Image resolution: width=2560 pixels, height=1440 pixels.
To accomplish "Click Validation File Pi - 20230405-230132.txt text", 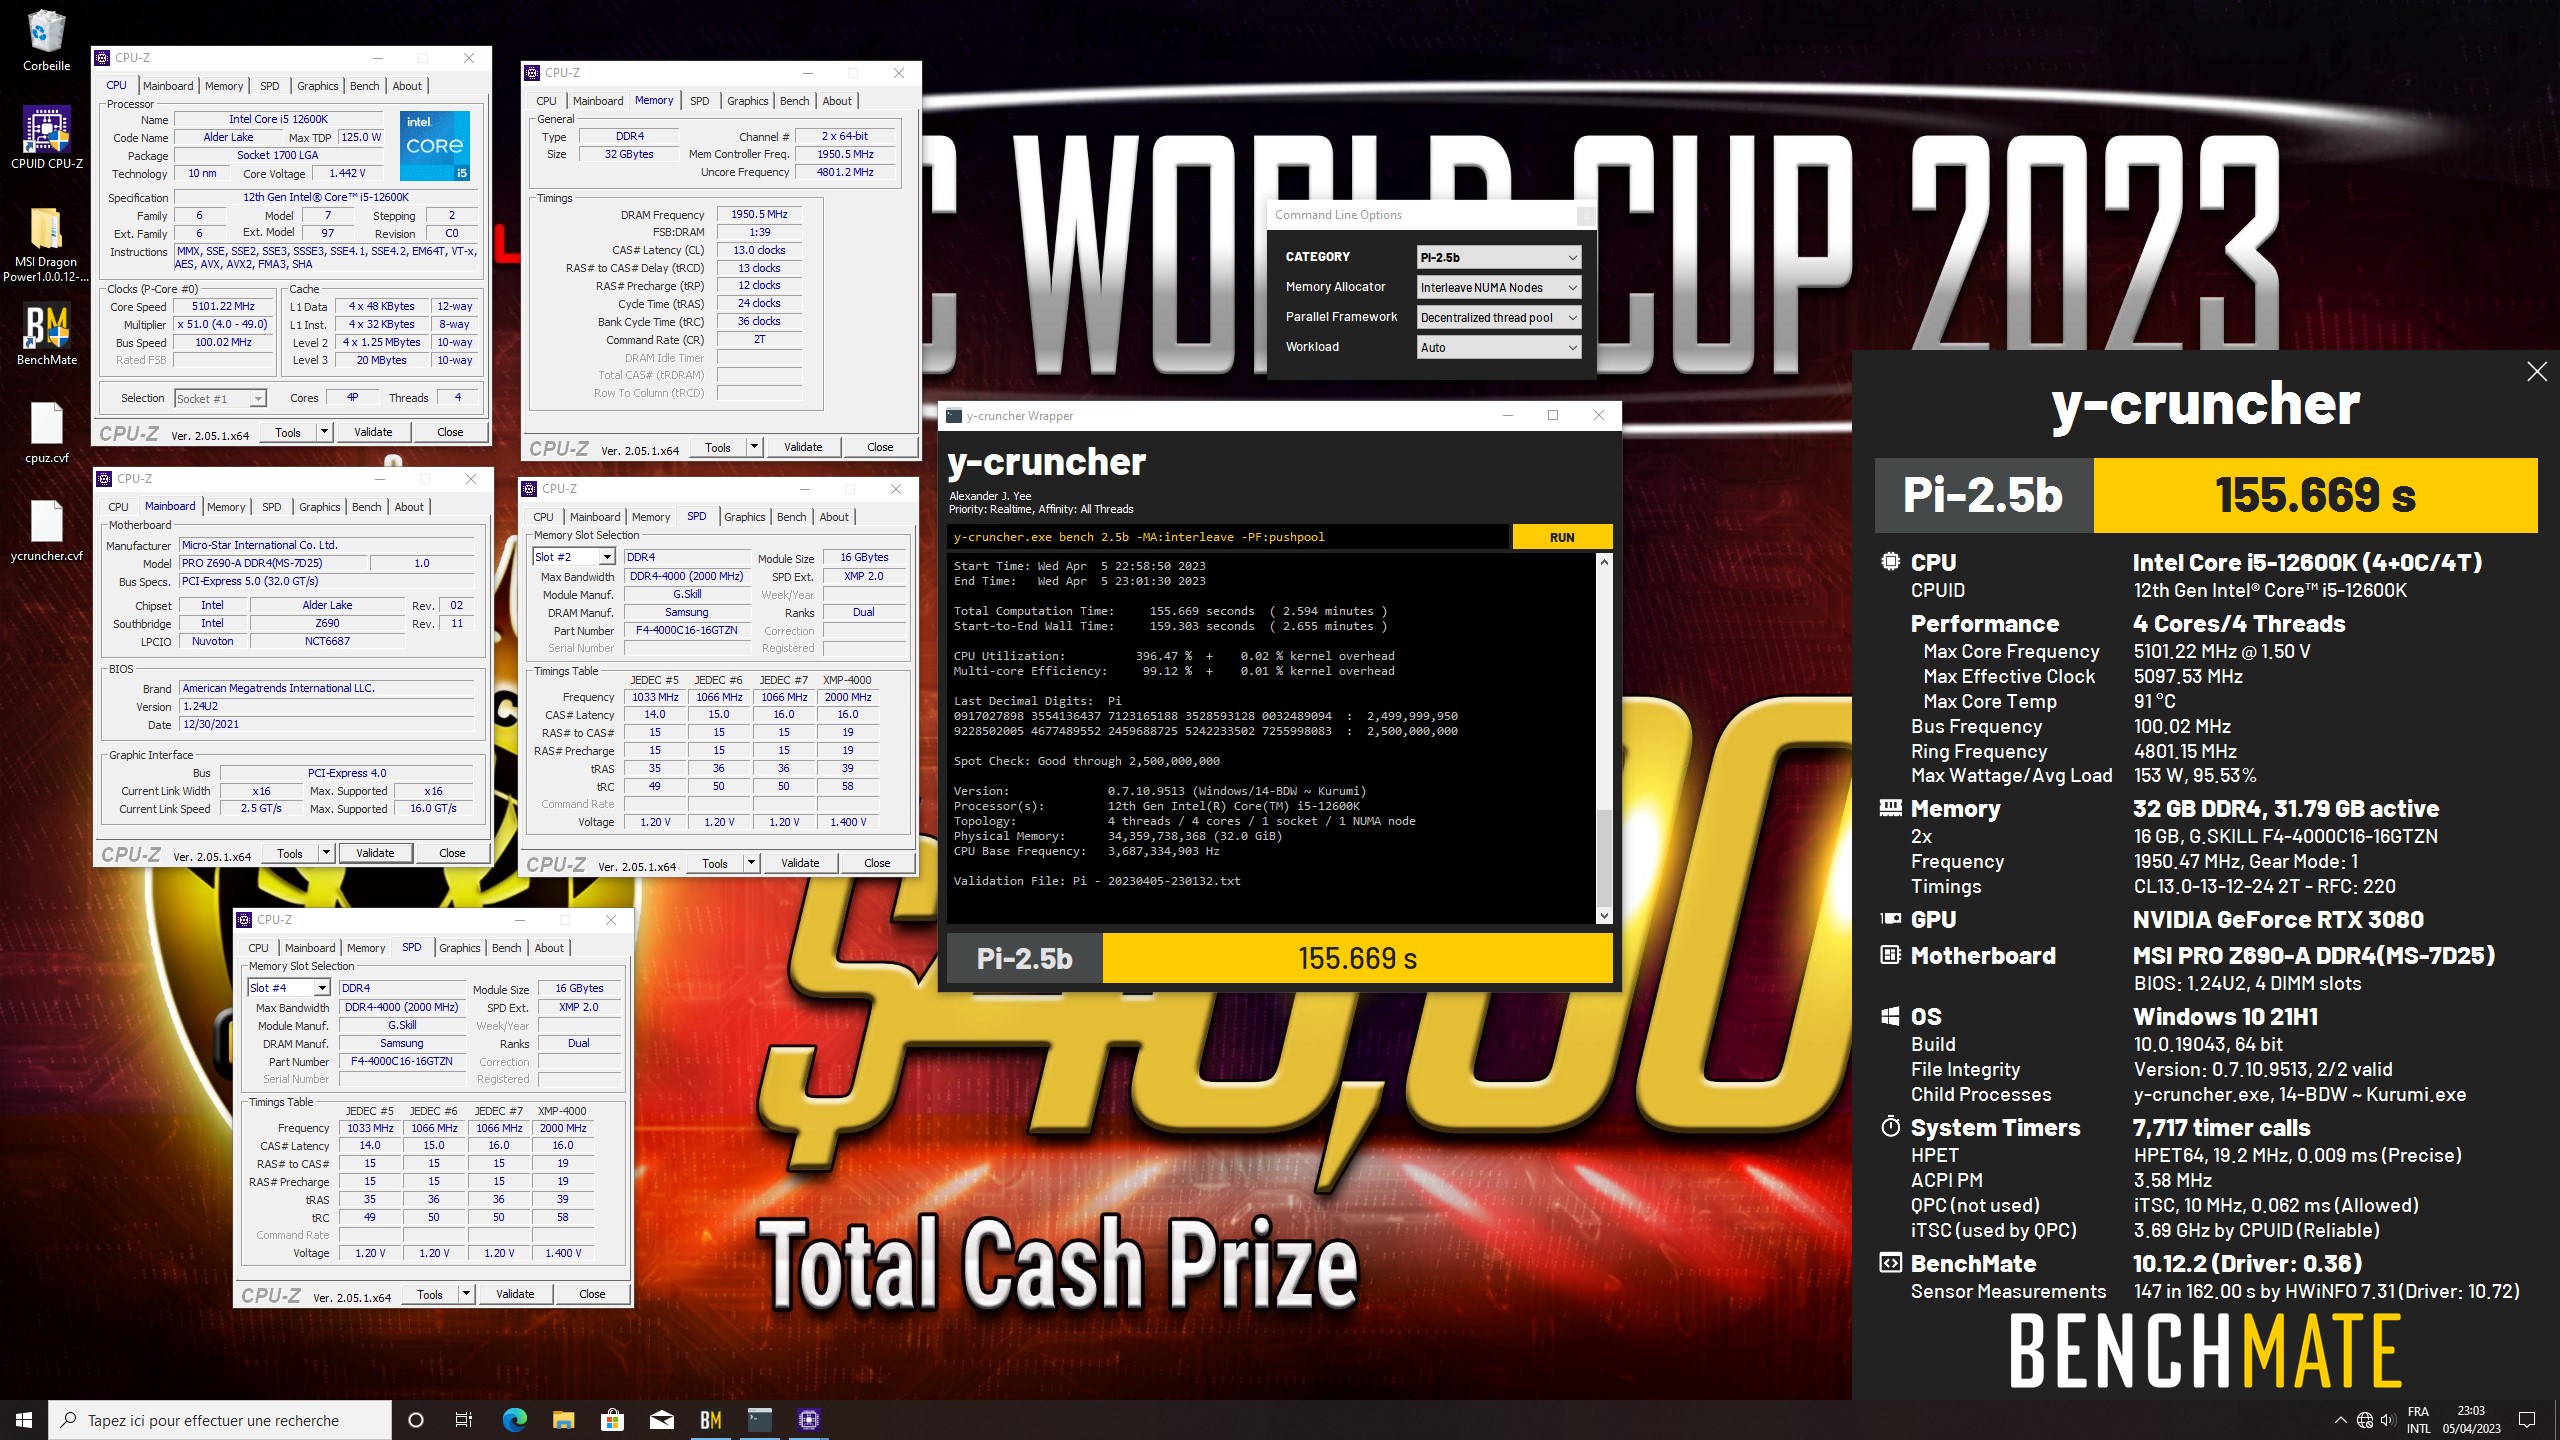I will (1097, 881).
